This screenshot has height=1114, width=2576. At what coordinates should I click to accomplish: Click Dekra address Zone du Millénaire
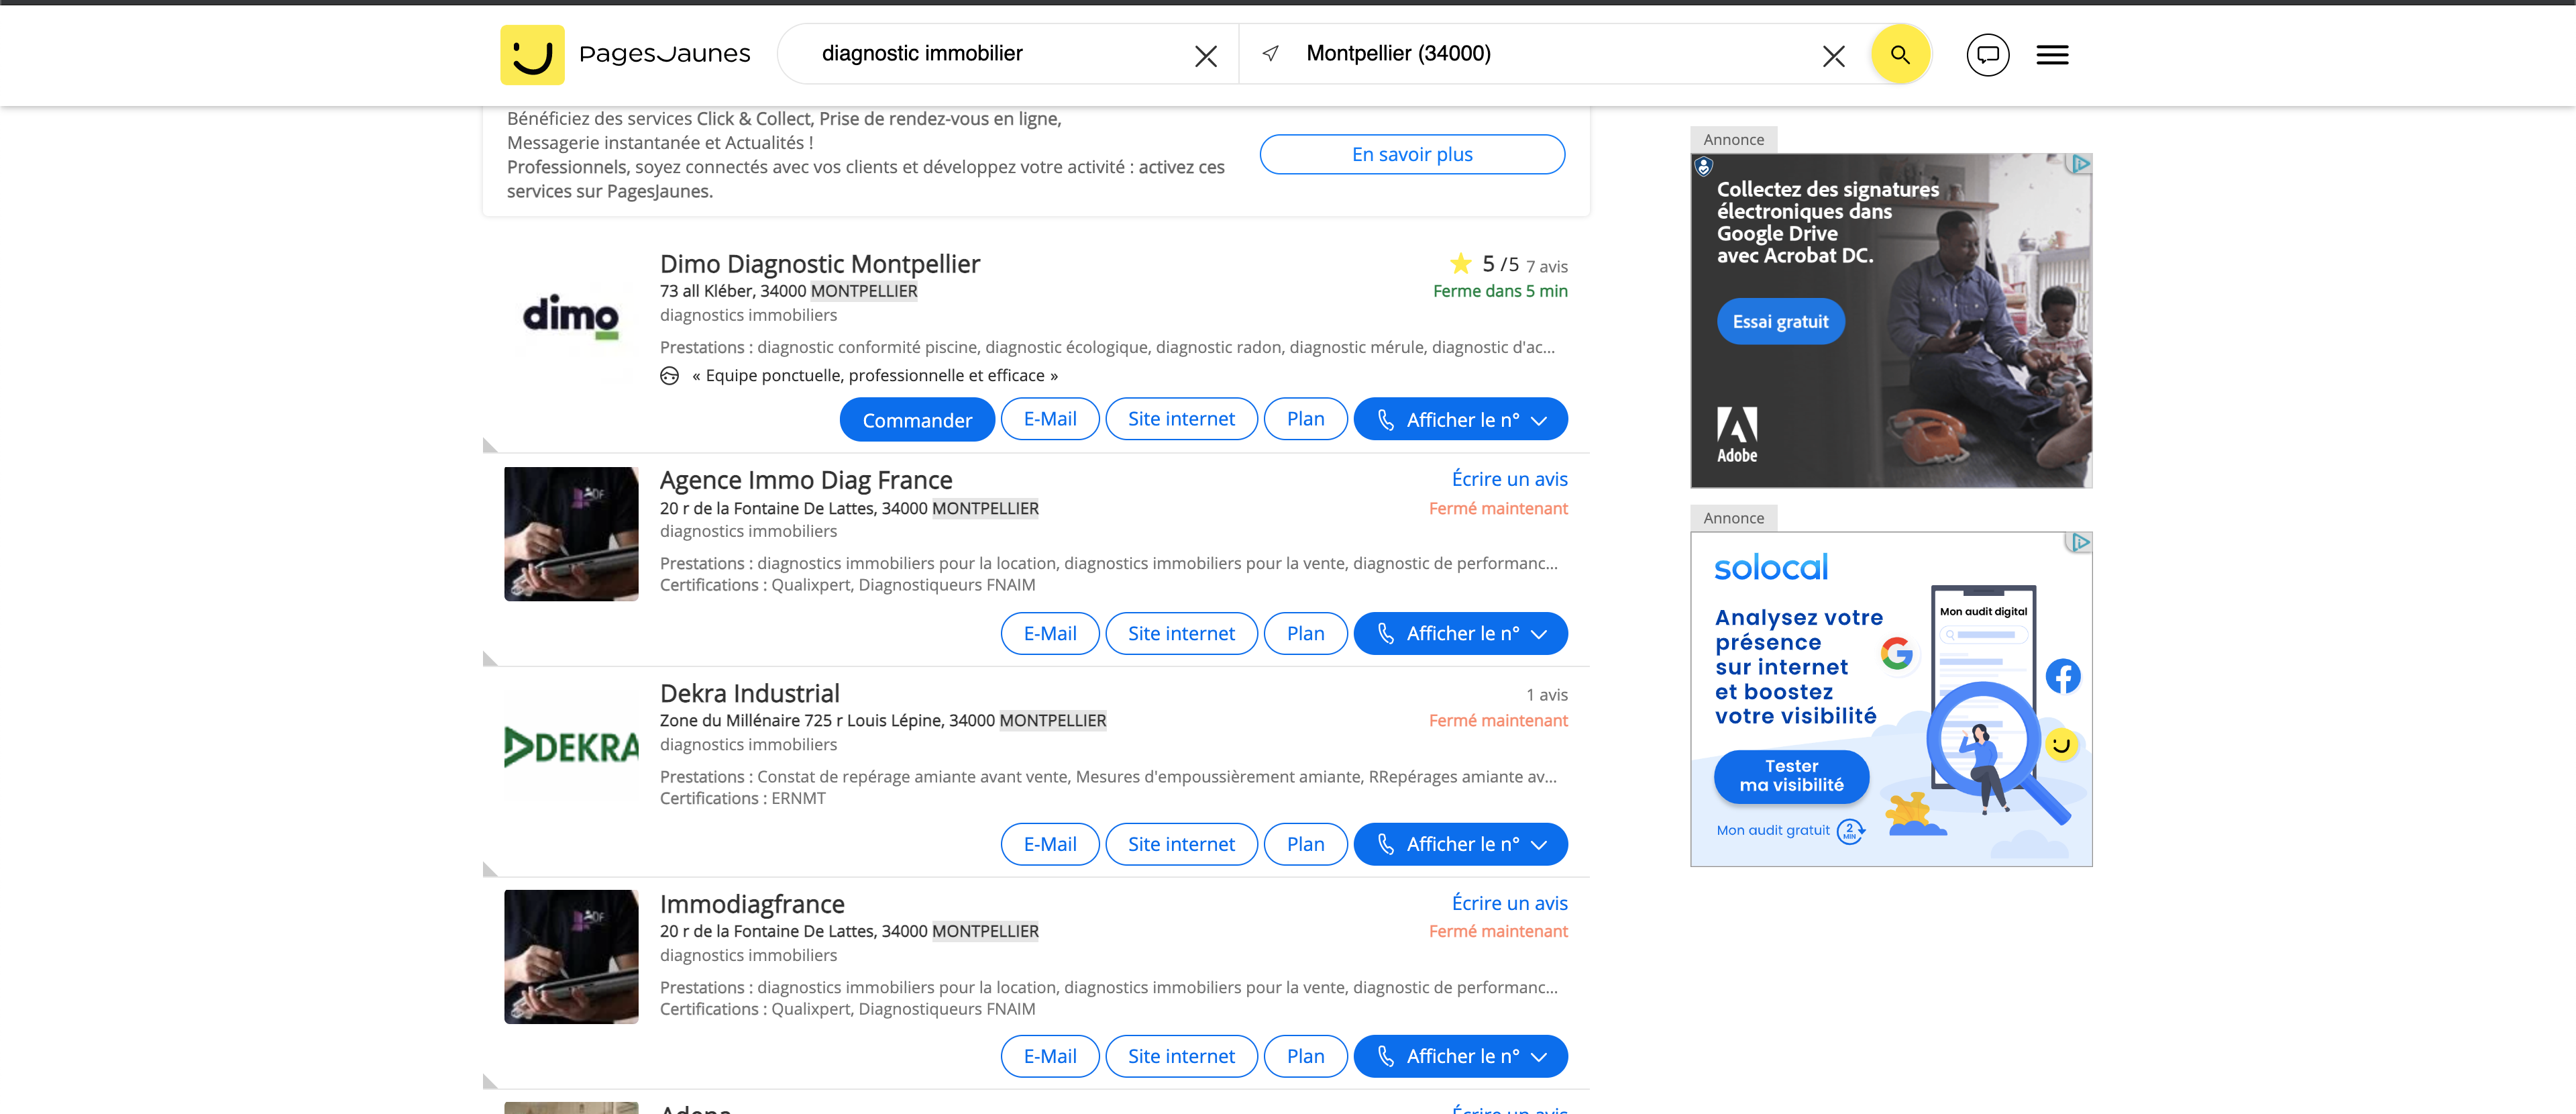pos(883,720)
